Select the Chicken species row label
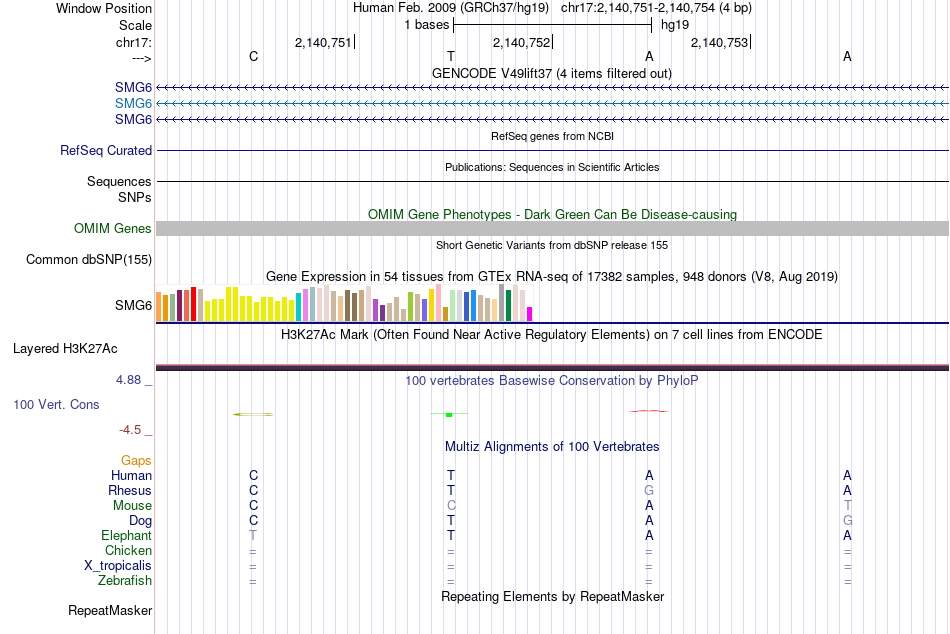The image size is (950, 634). [128, 550]
